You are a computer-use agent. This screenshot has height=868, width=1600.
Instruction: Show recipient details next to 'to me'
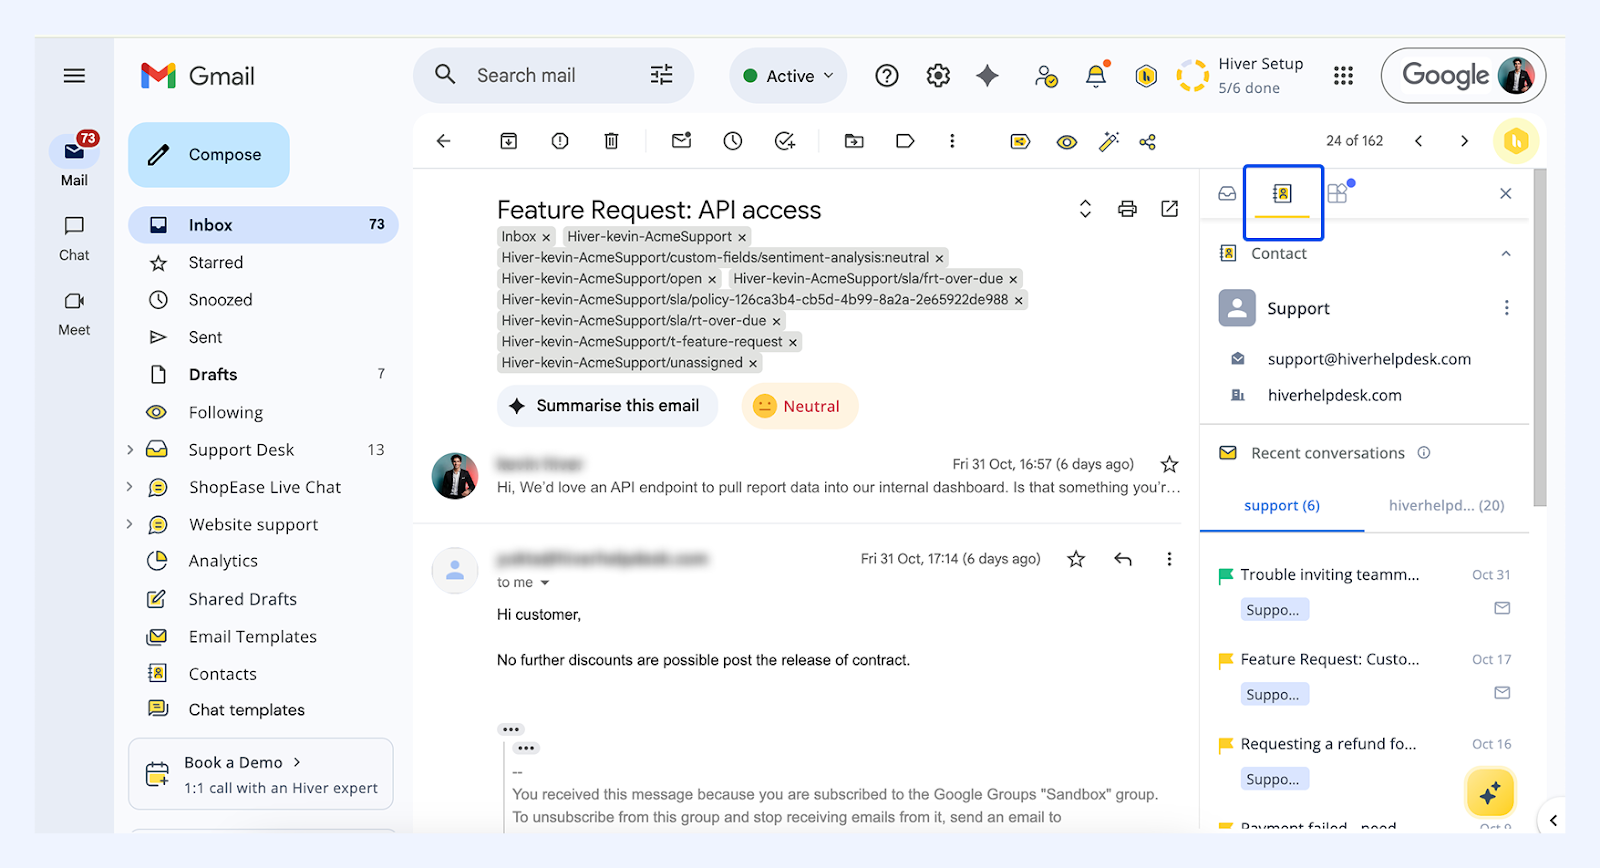pos(545,583)
